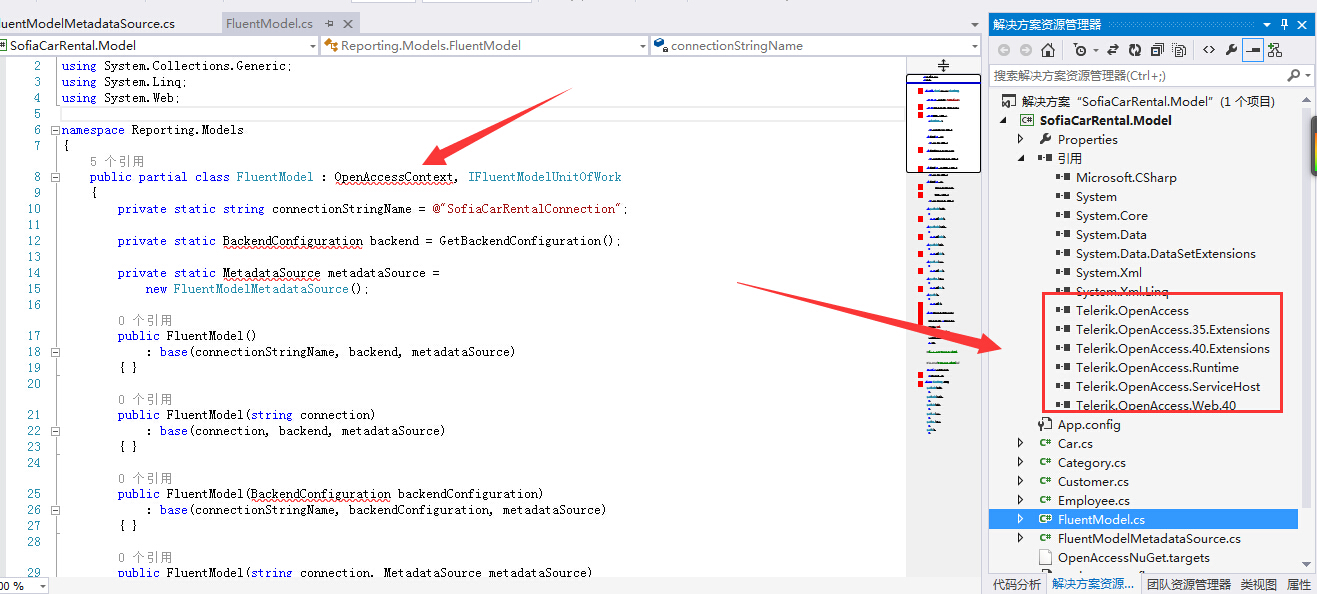
Task: Click the search magnifier icon in Solution Explorer
Action: [1292, 75]
